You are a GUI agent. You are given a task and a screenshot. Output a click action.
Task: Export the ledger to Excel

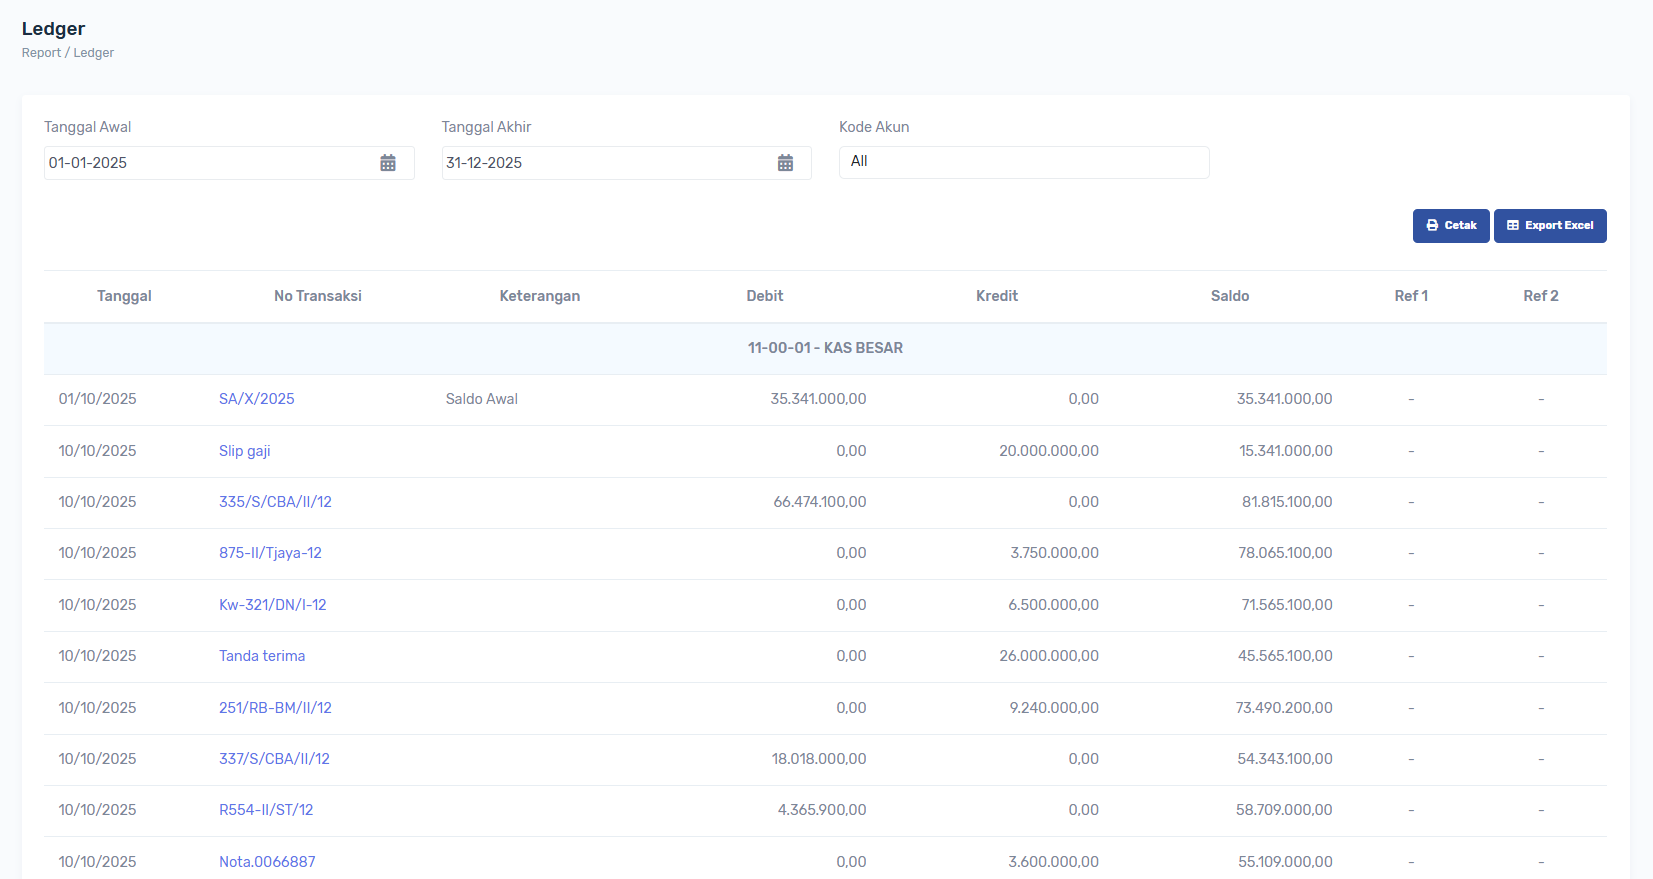[1549, 226]
